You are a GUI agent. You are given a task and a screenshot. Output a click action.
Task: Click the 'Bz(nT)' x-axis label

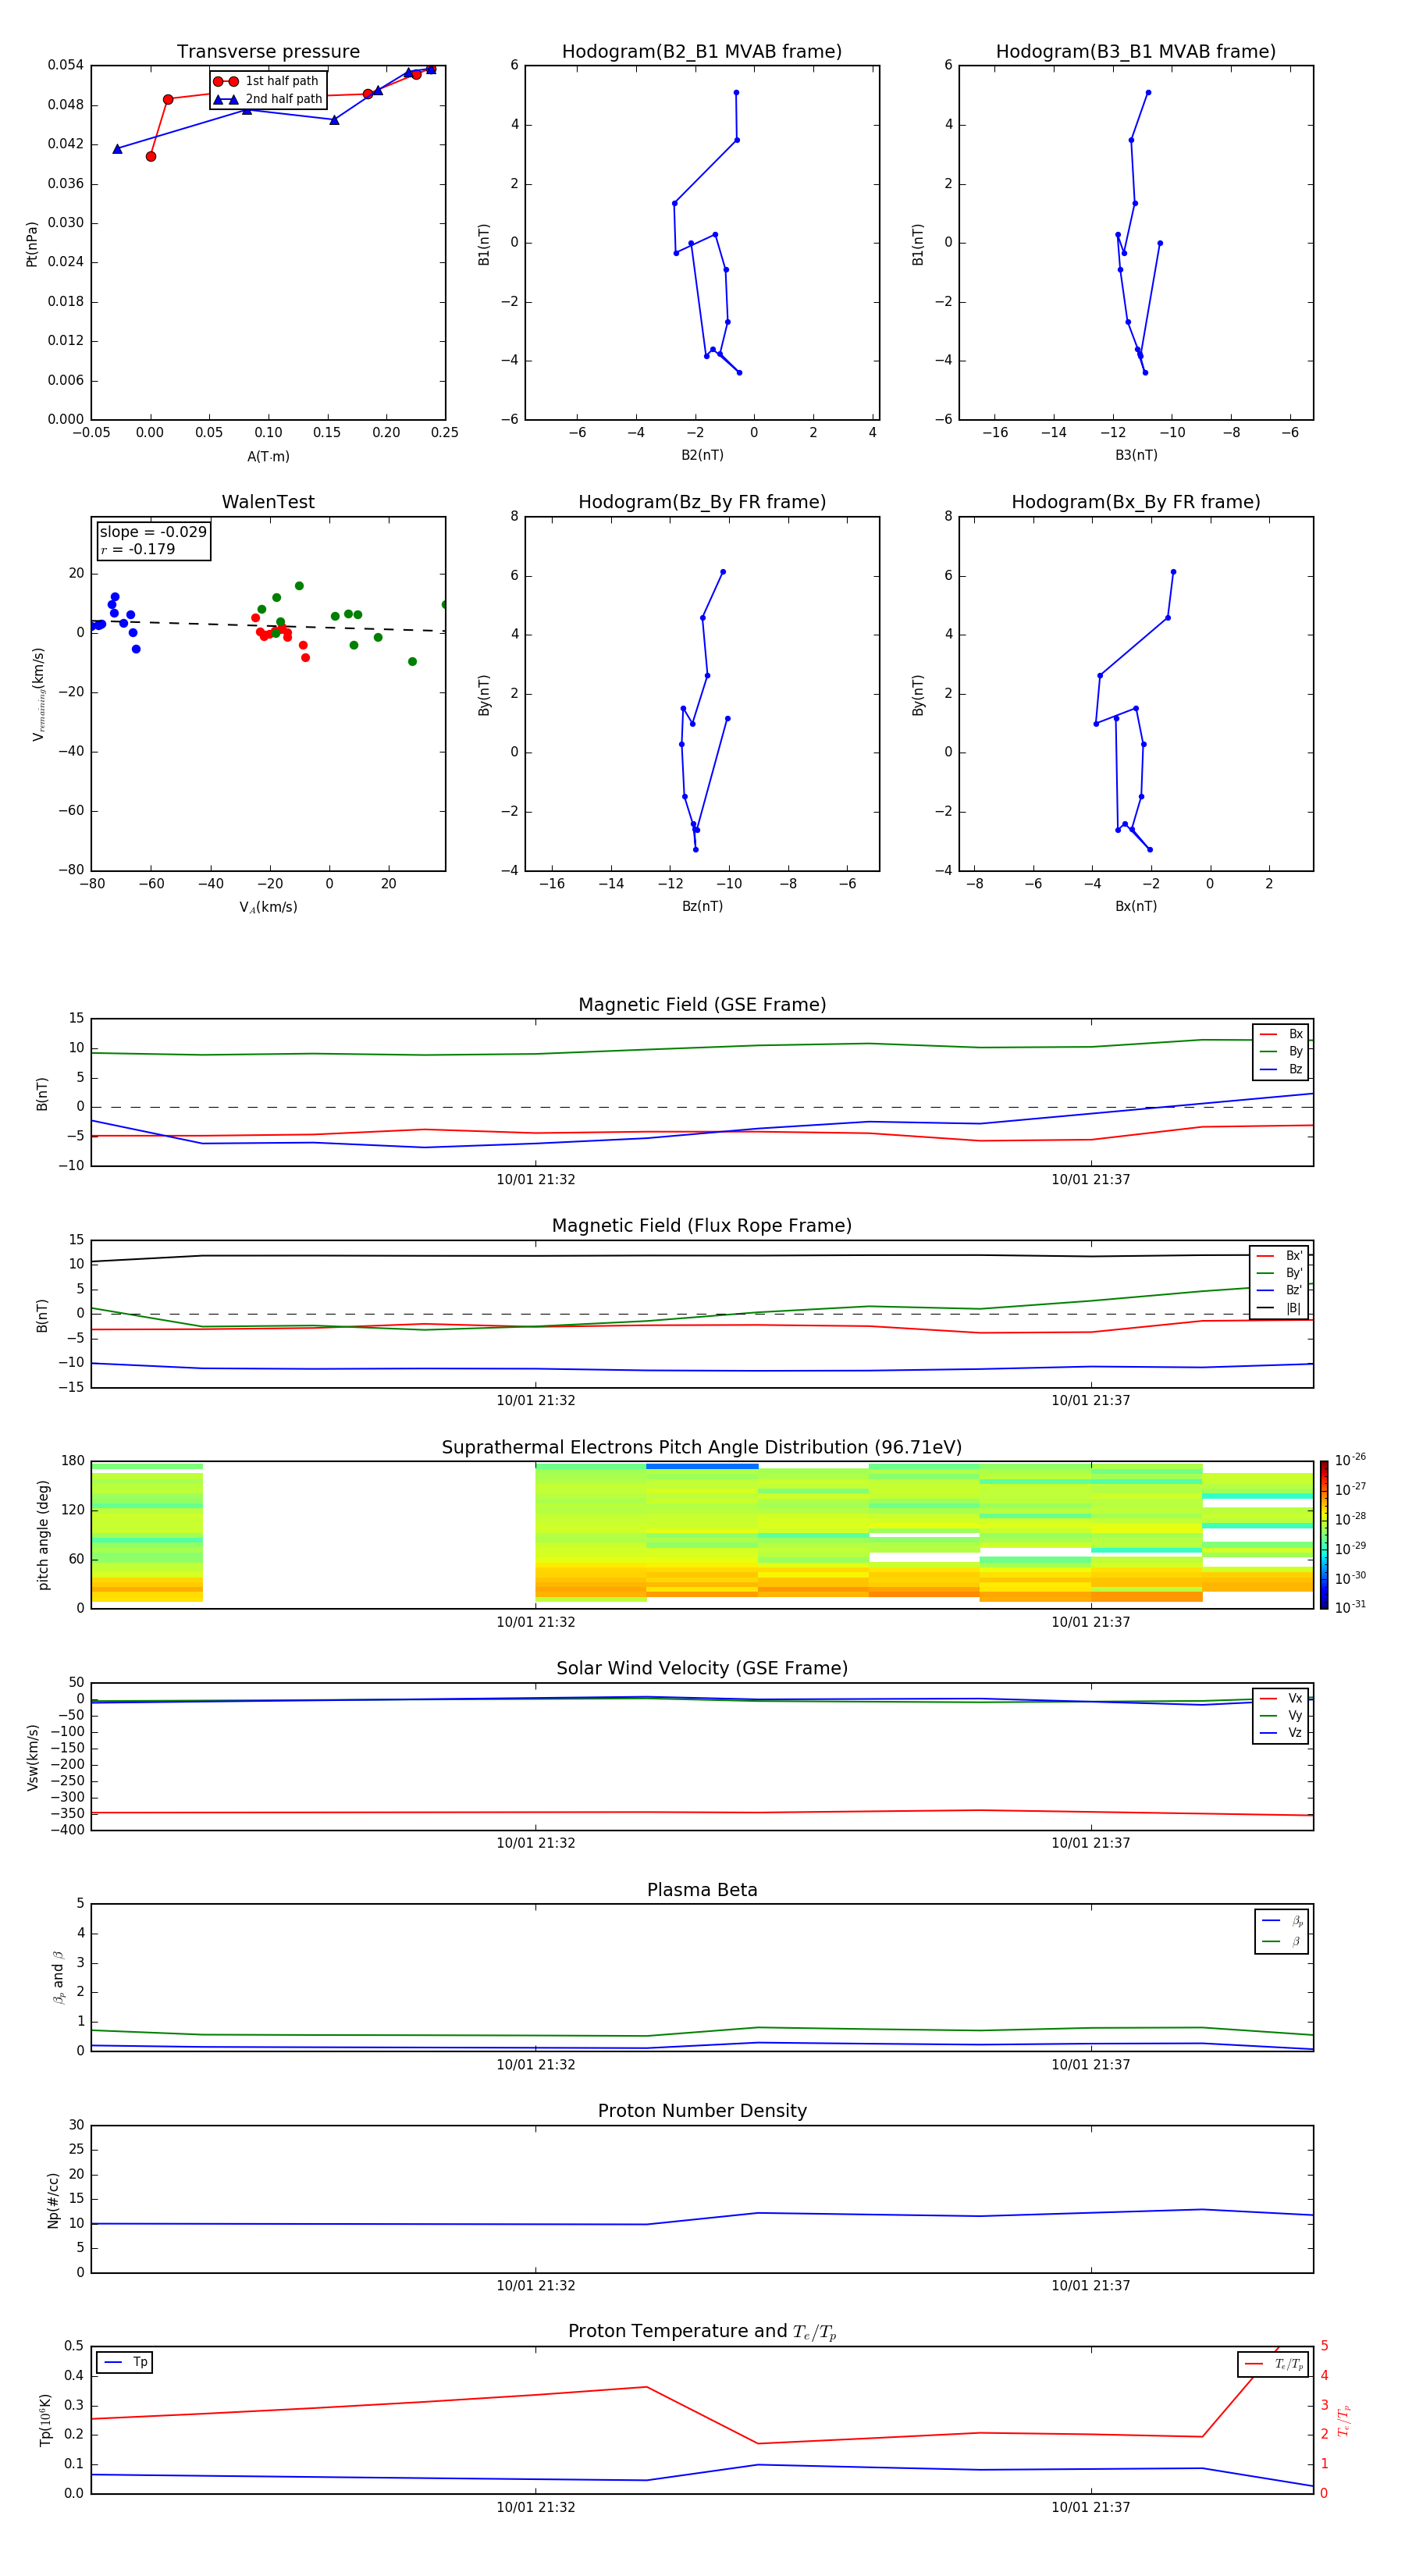(702, 906)
